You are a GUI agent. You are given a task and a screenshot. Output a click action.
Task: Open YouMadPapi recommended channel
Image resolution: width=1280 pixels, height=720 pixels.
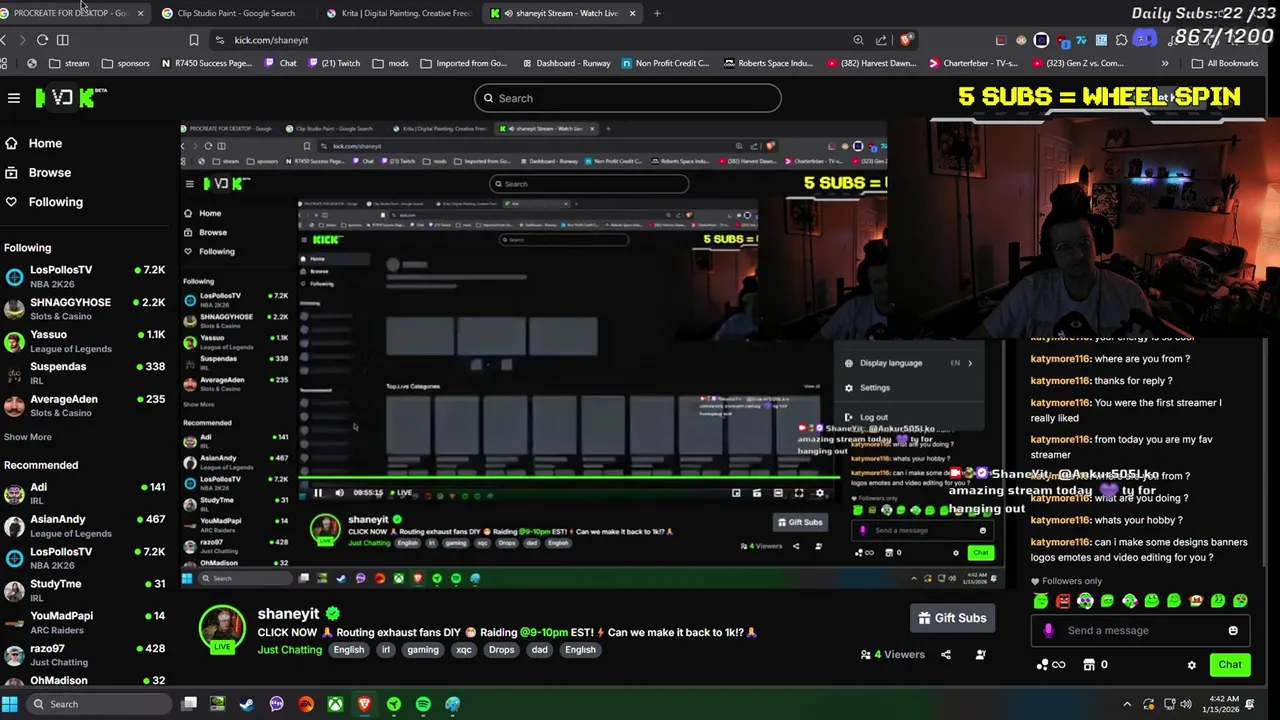84,622
